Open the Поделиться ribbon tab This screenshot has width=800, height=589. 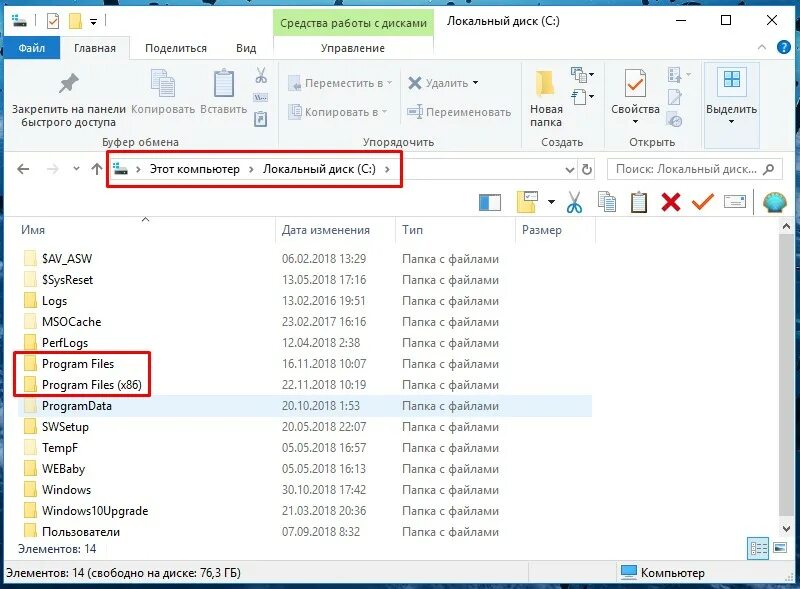(x=176, y=48)
